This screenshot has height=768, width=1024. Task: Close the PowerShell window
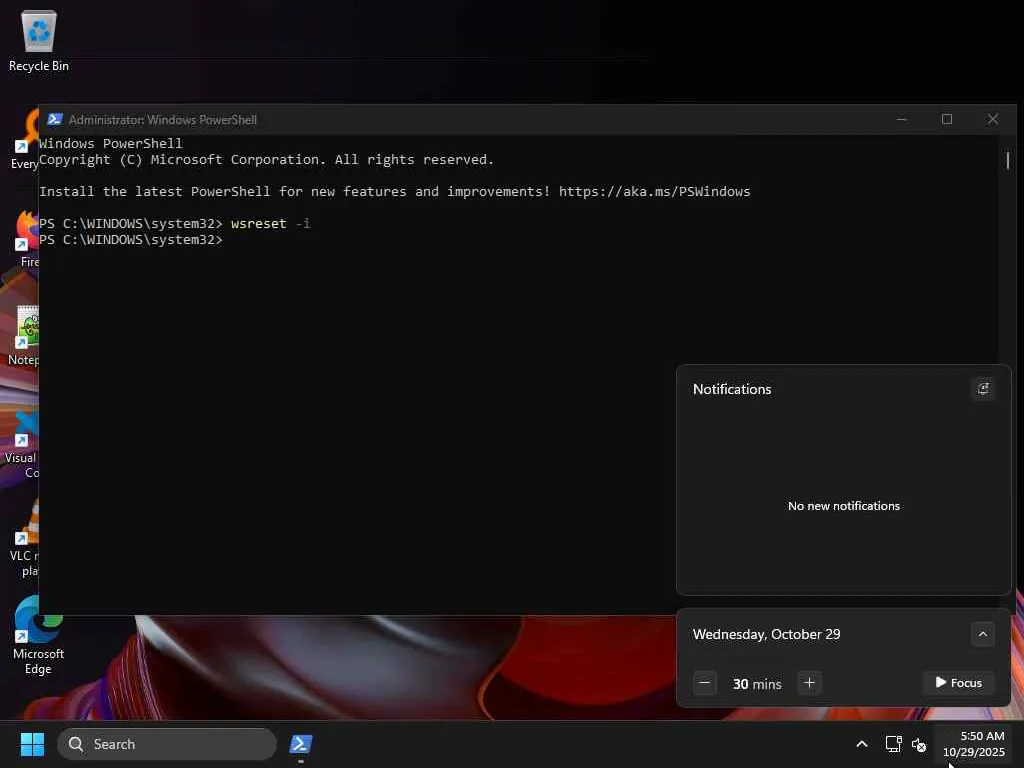pyautogui.click(x=993, y=120)
